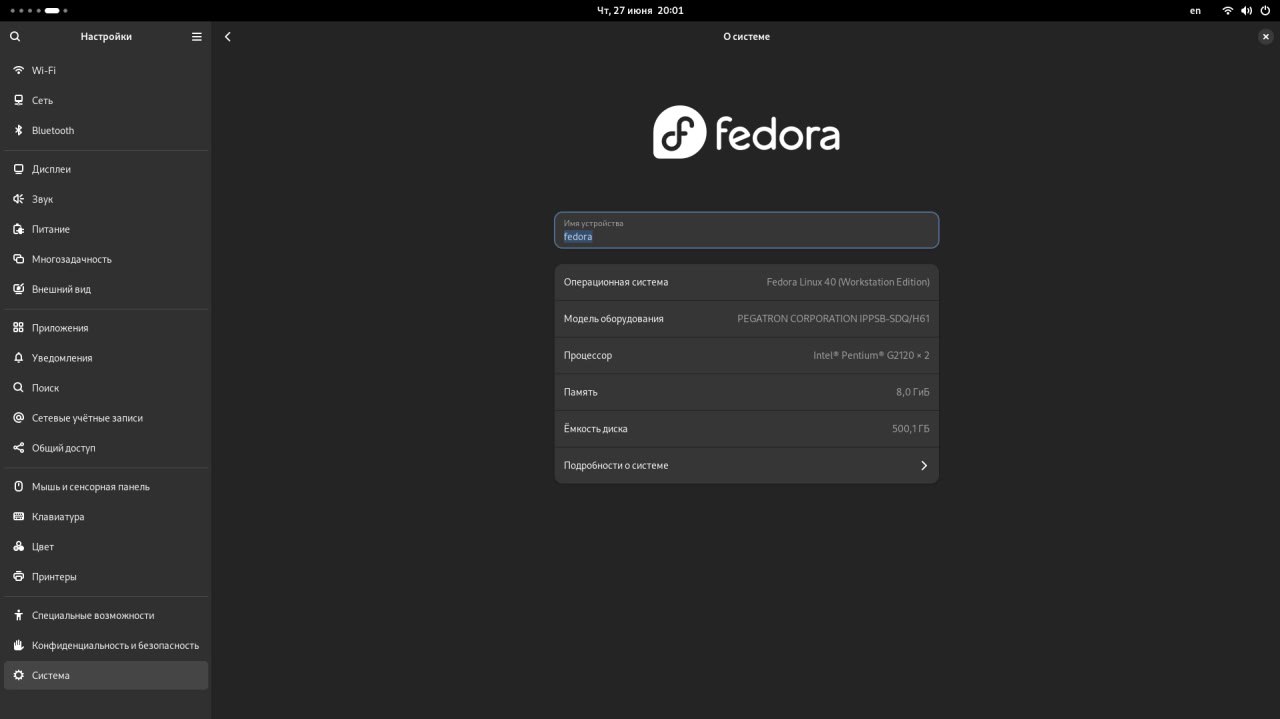Click the Поиск magnifier icon in sidebar list
This screenshot has width=1280, height=719.
(x=18, y=388)
